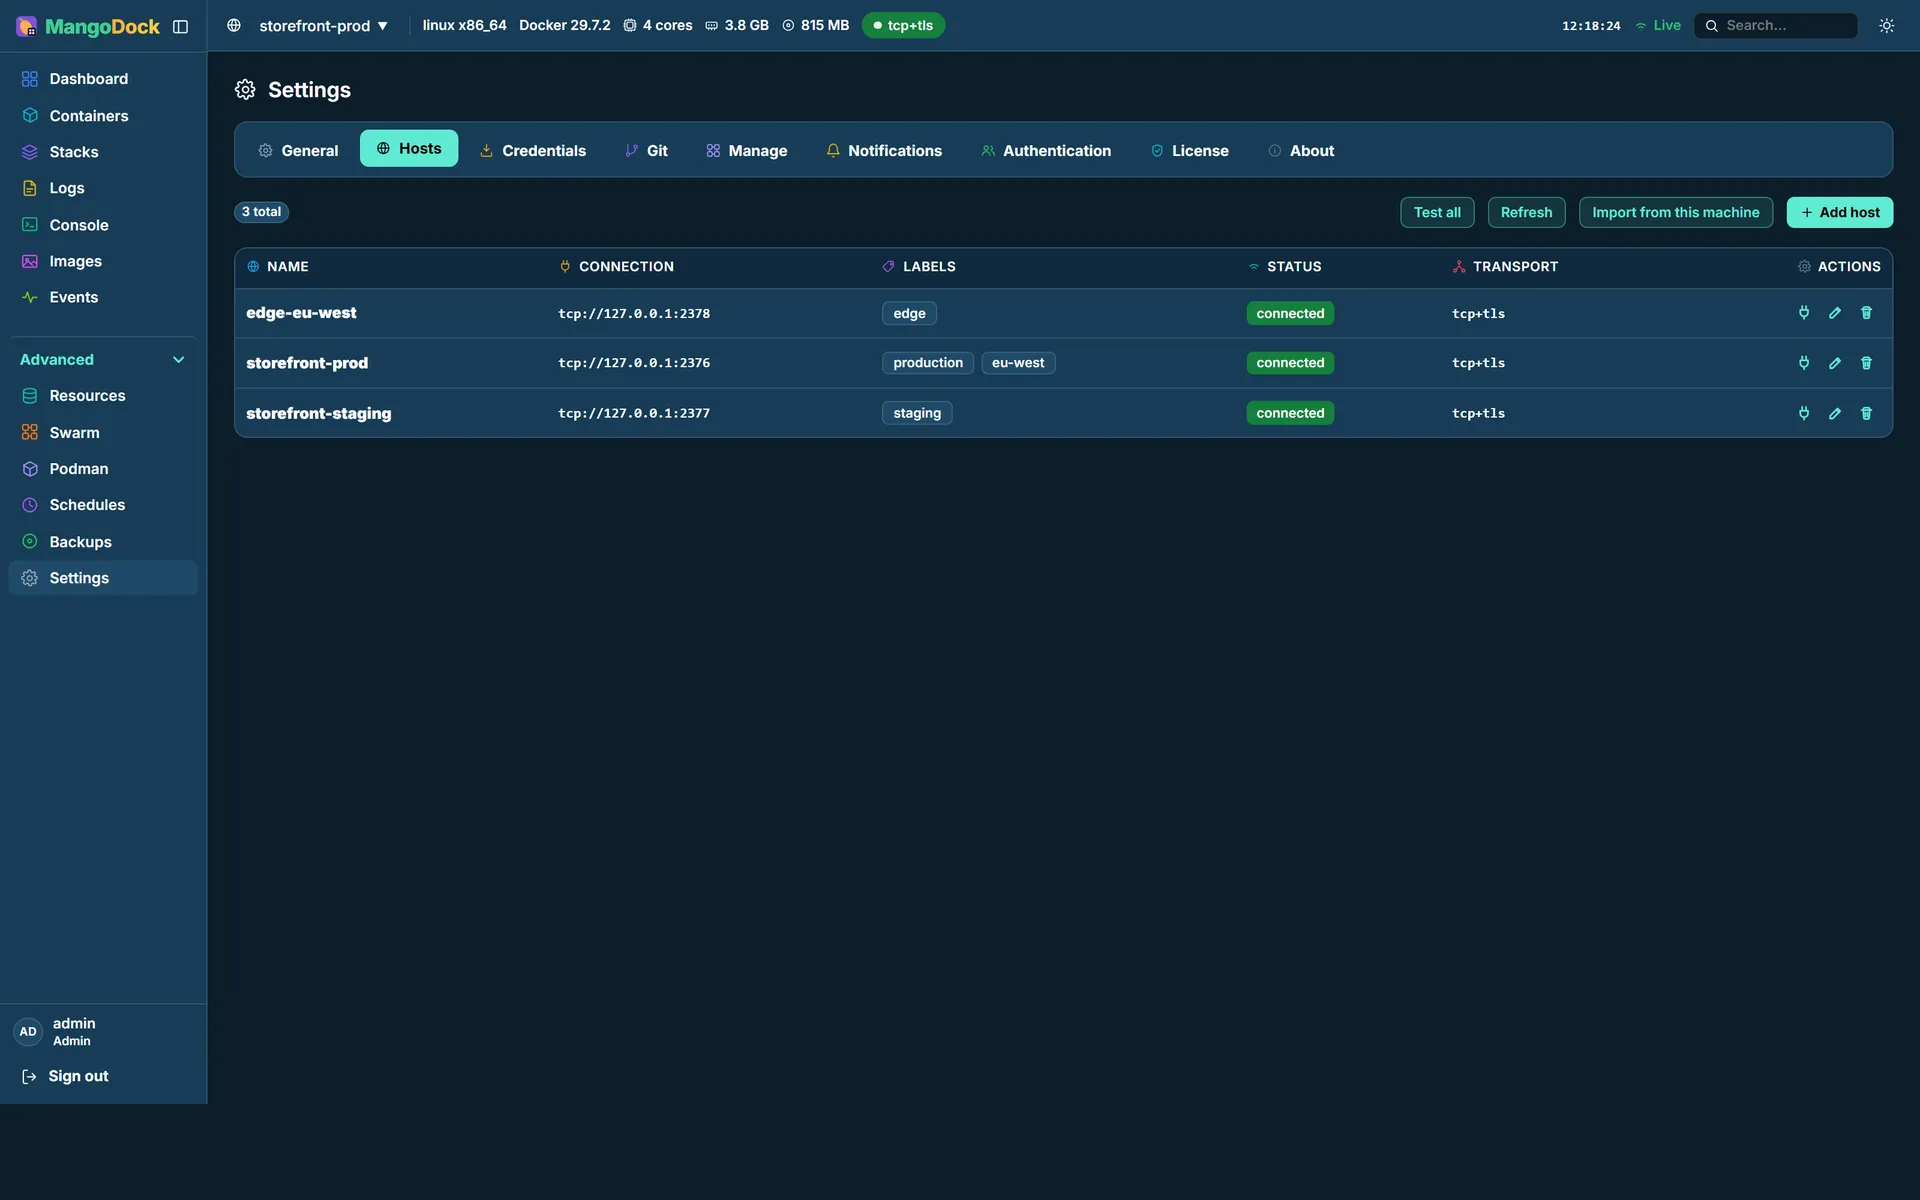1920x1200 pixels.
Task: Edit the storefront-staging host
Action: 1835,413
